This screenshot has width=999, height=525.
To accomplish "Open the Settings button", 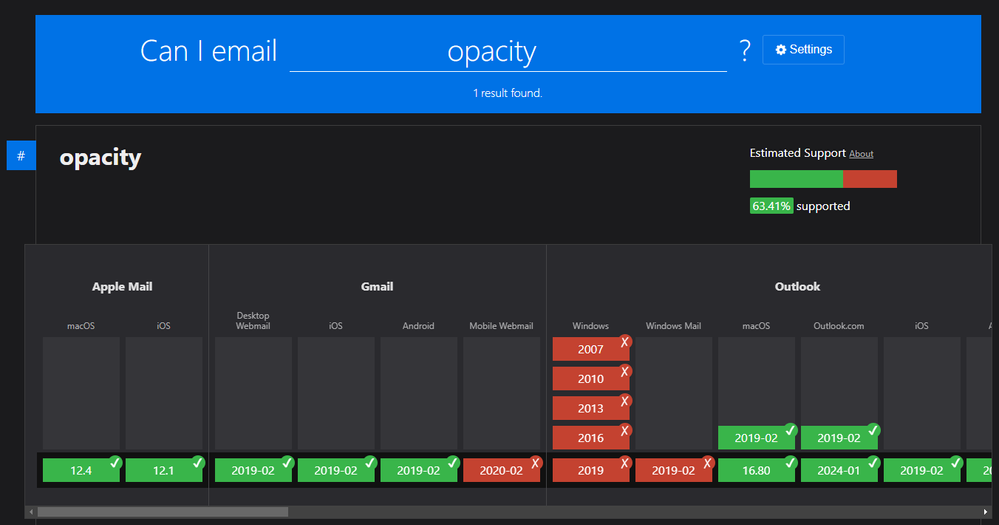I will (803, 50).
